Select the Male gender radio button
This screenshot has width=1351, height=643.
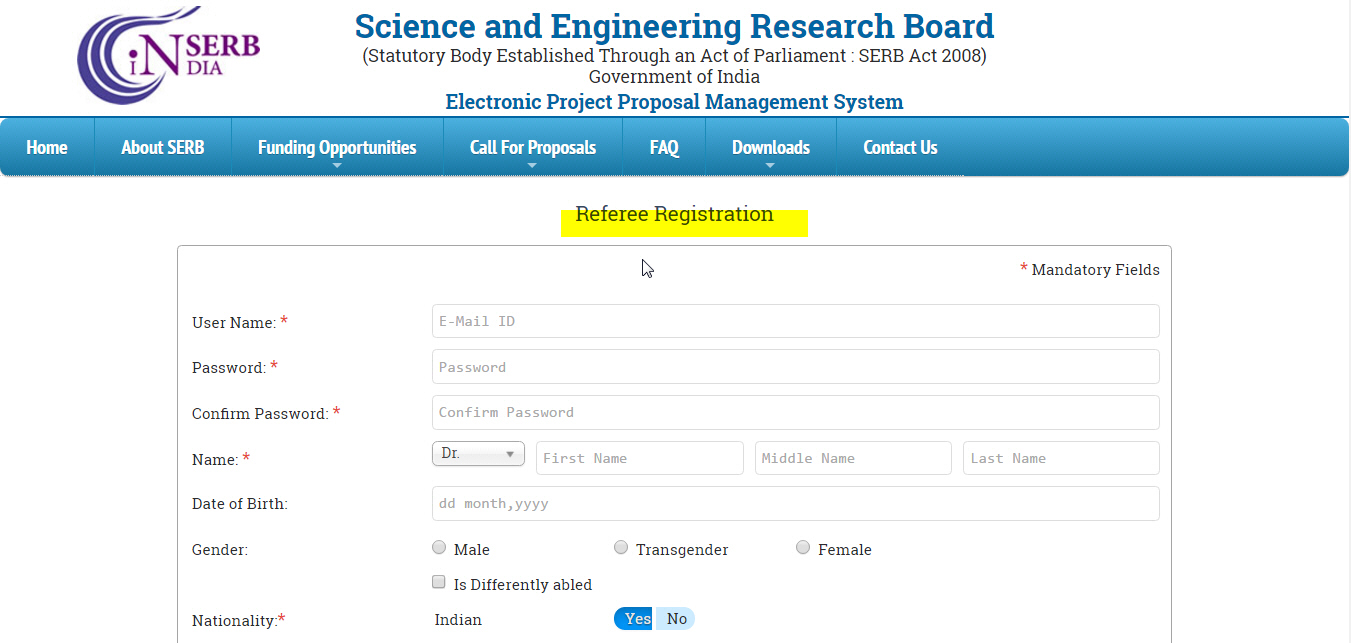tap(439, 548)
